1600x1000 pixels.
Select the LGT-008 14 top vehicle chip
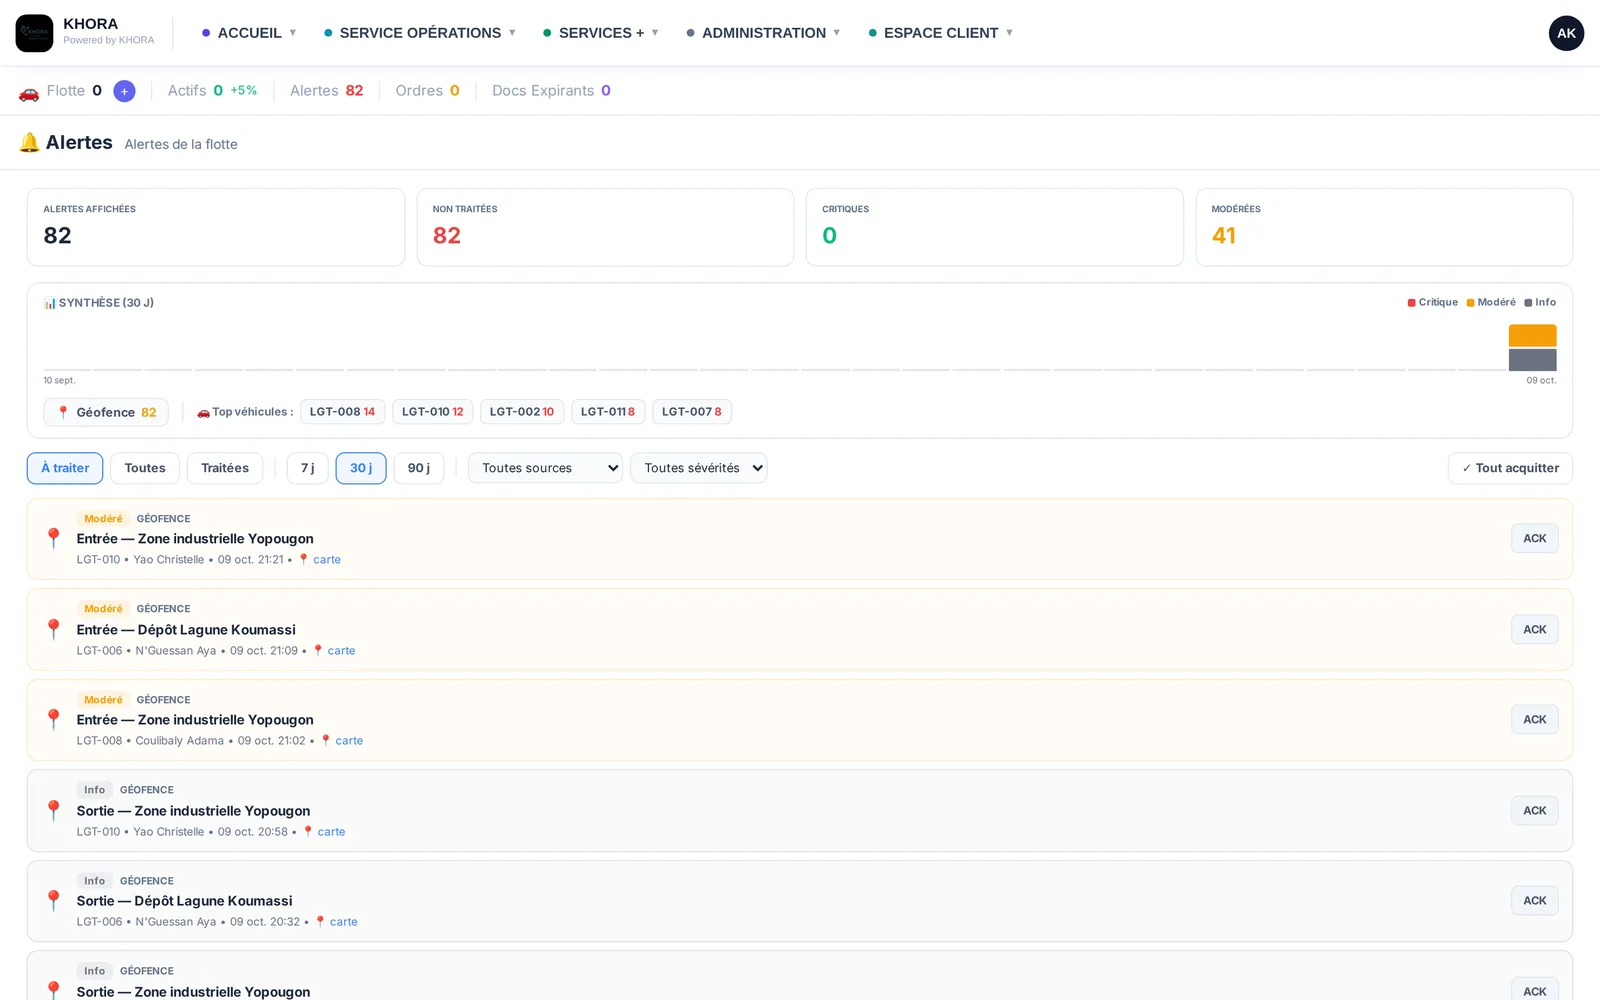click(x=342, y=412)
